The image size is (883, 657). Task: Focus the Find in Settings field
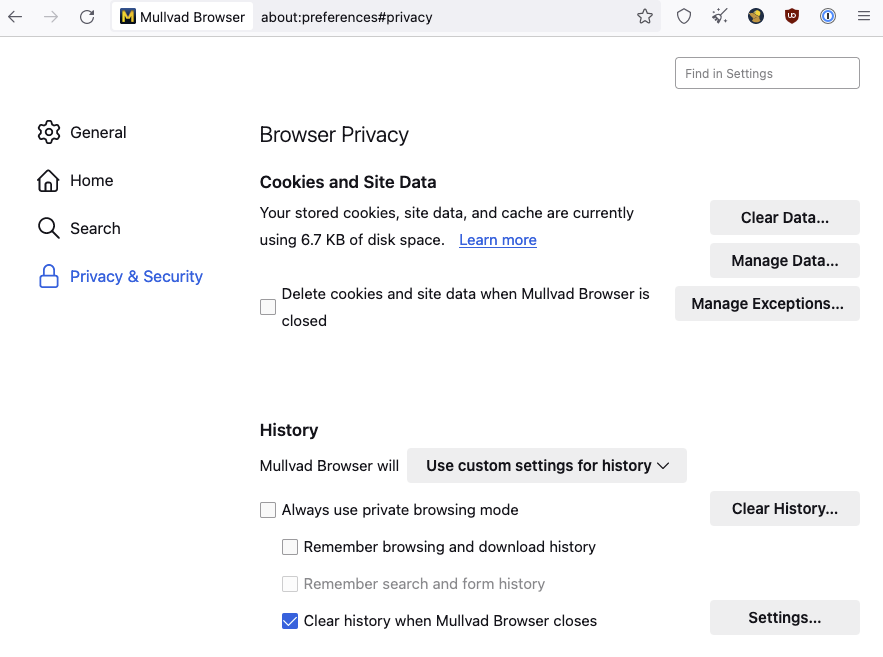[x=767, y=73]
